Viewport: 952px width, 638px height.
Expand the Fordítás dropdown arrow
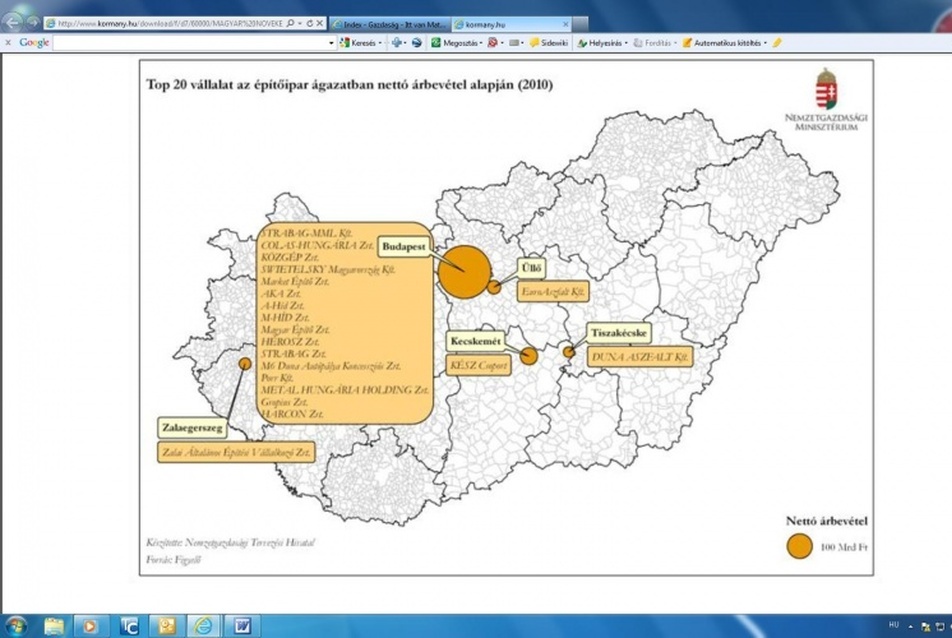click(676, 43)
